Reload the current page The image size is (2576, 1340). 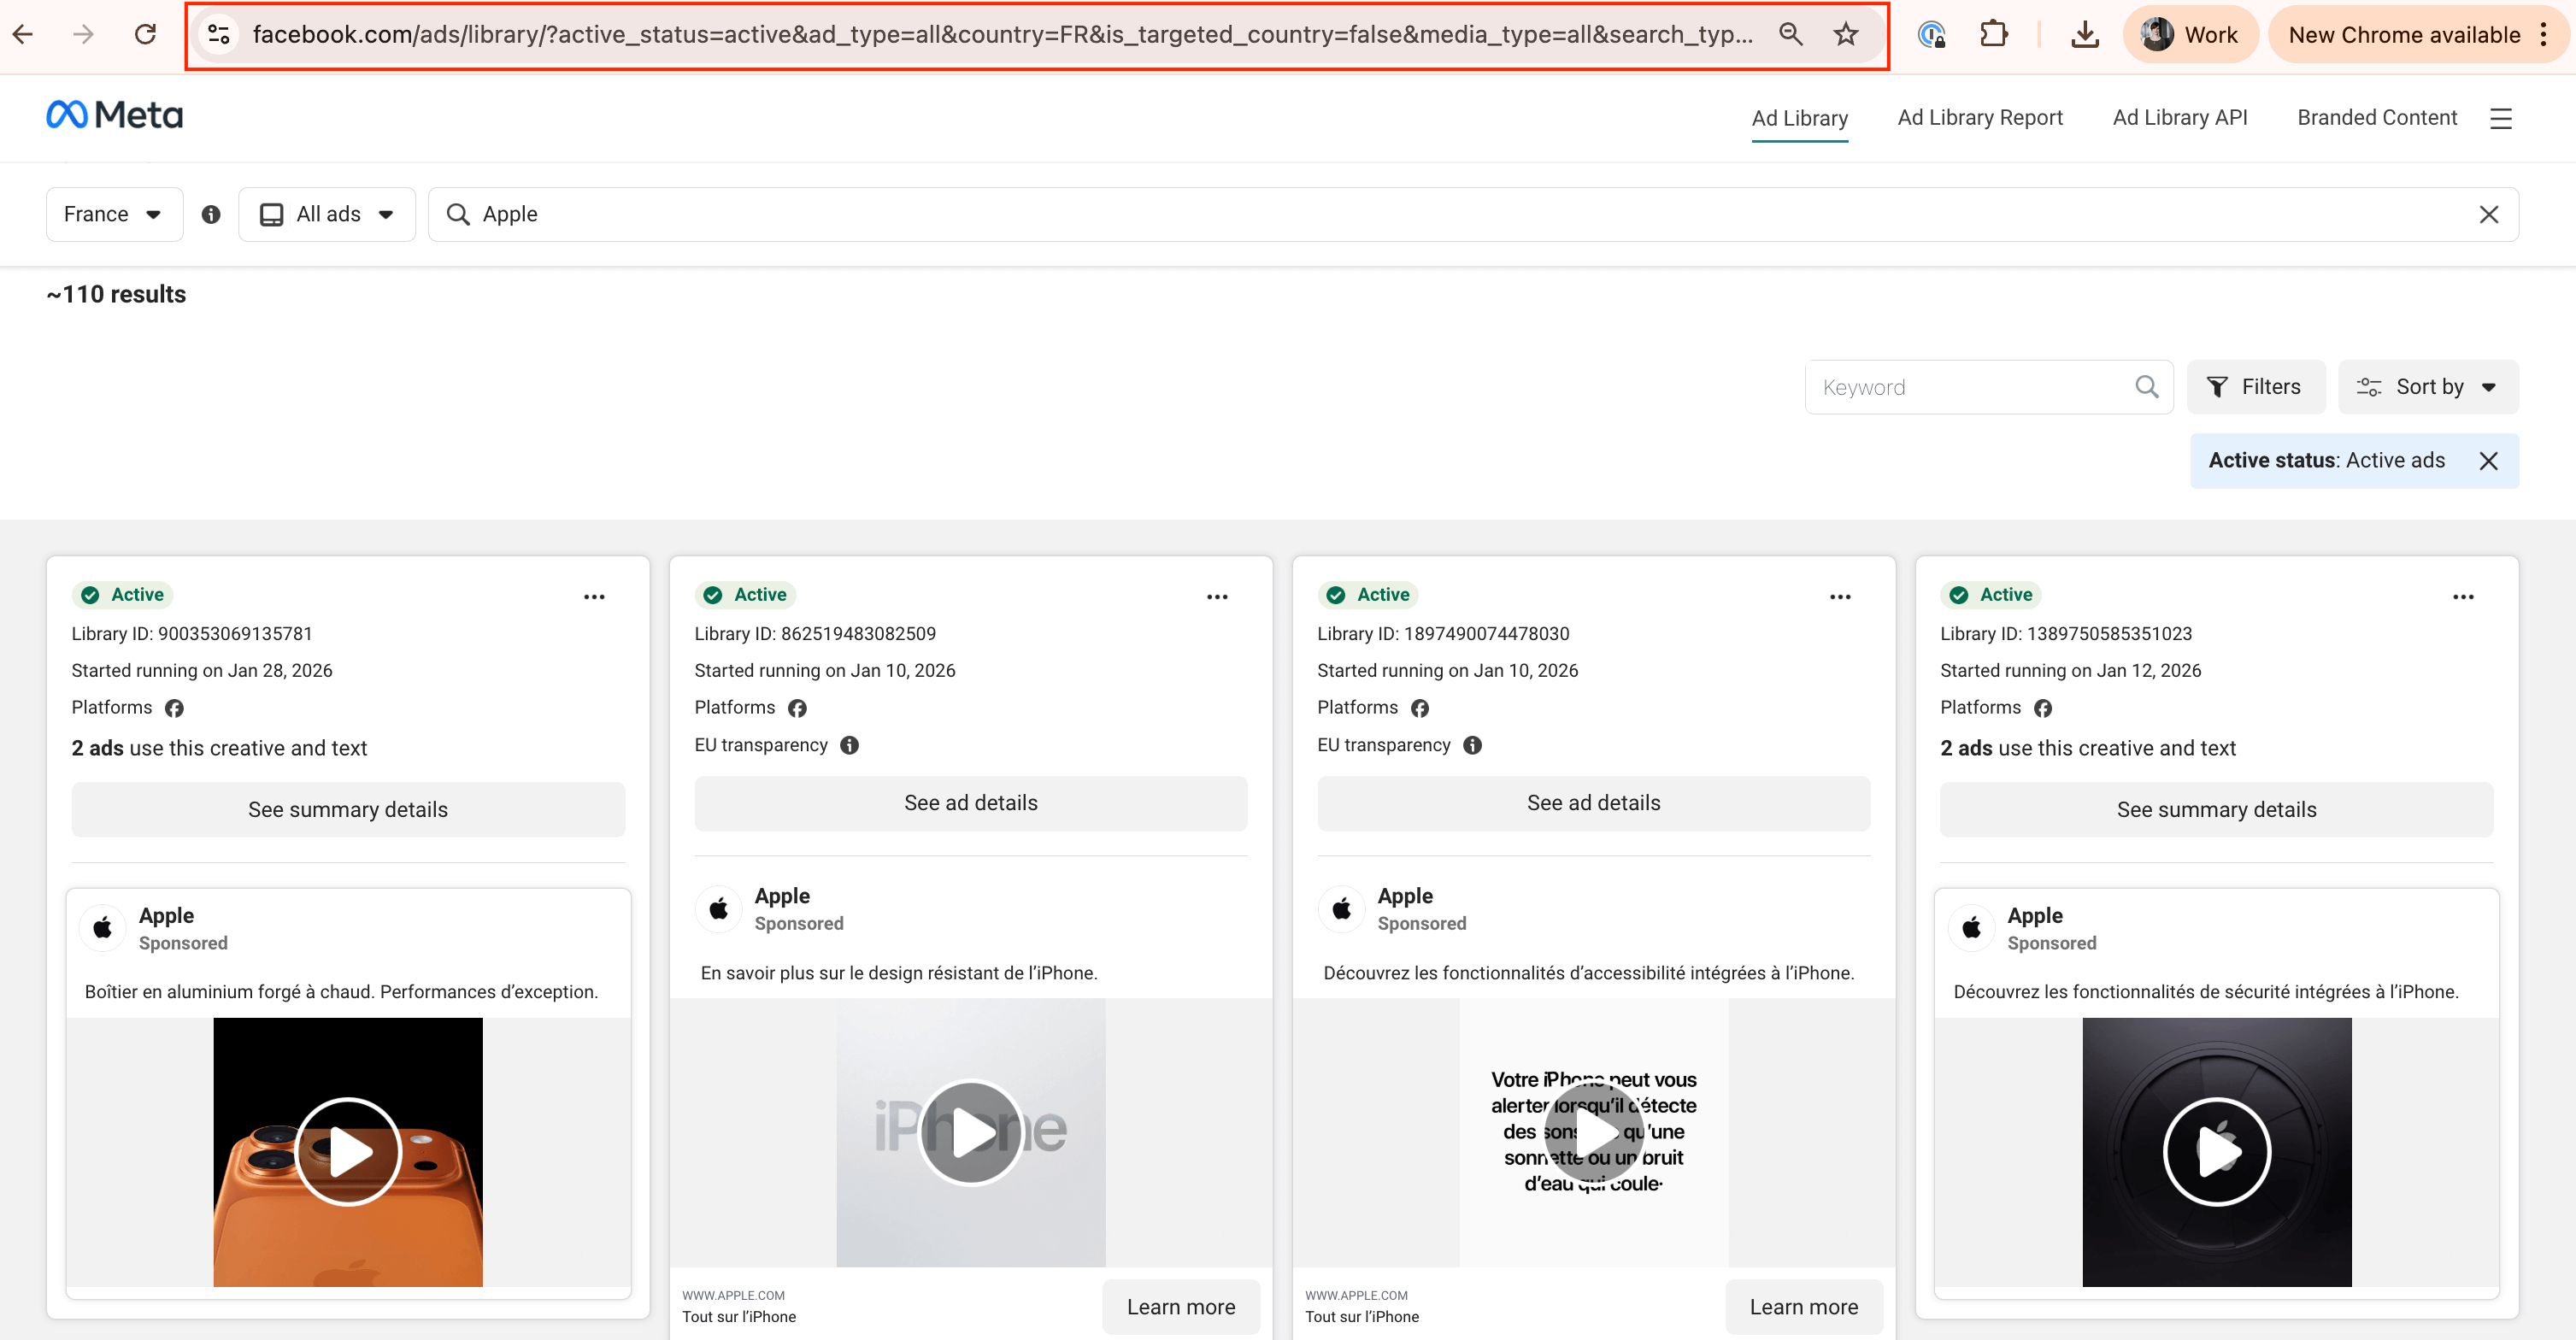pyautogui.click(x=145, y=33)
